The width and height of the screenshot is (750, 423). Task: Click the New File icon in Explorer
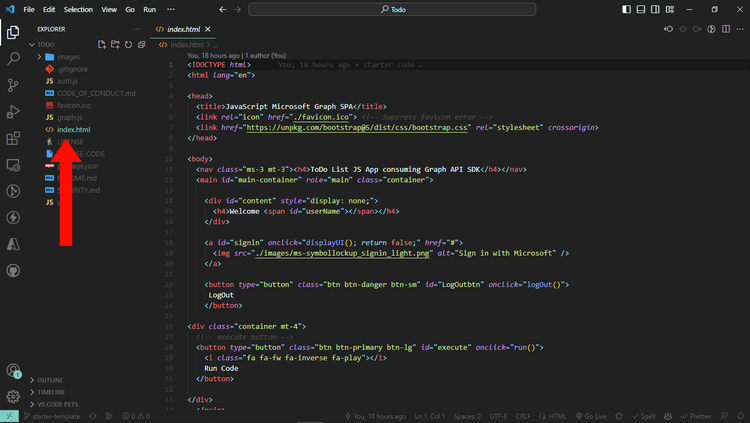[x=102, y=44]
